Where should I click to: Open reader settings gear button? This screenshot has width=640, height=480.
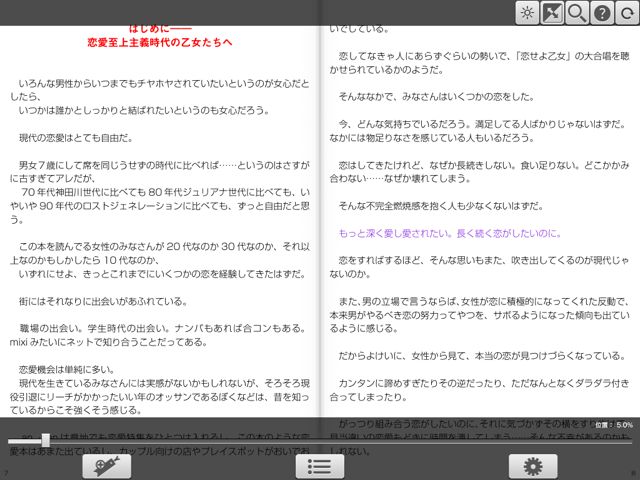tap(533, 466)
